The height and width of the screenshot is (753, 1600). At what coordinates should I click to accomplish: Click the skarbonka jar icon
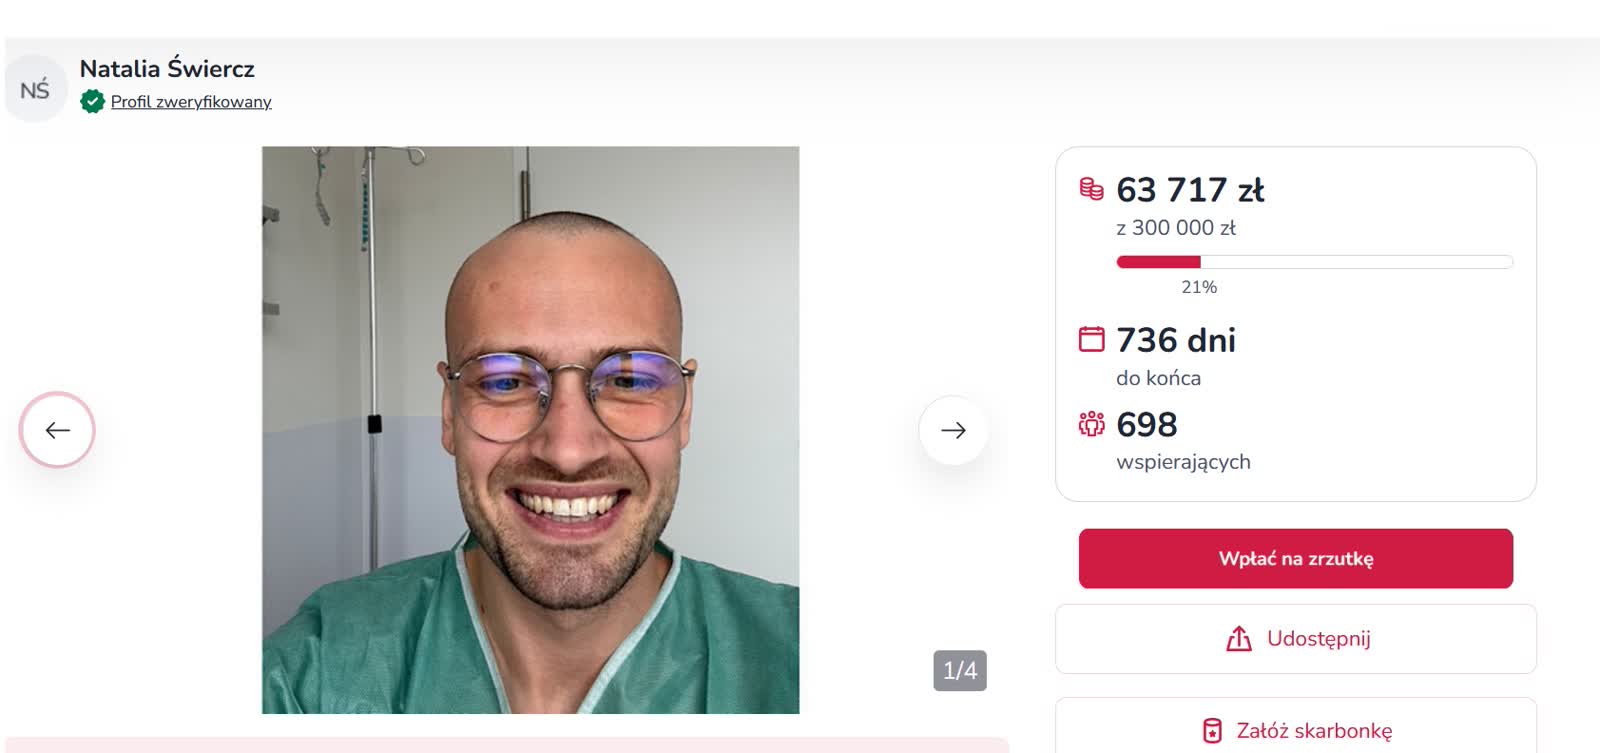(x=1212, y=731)
